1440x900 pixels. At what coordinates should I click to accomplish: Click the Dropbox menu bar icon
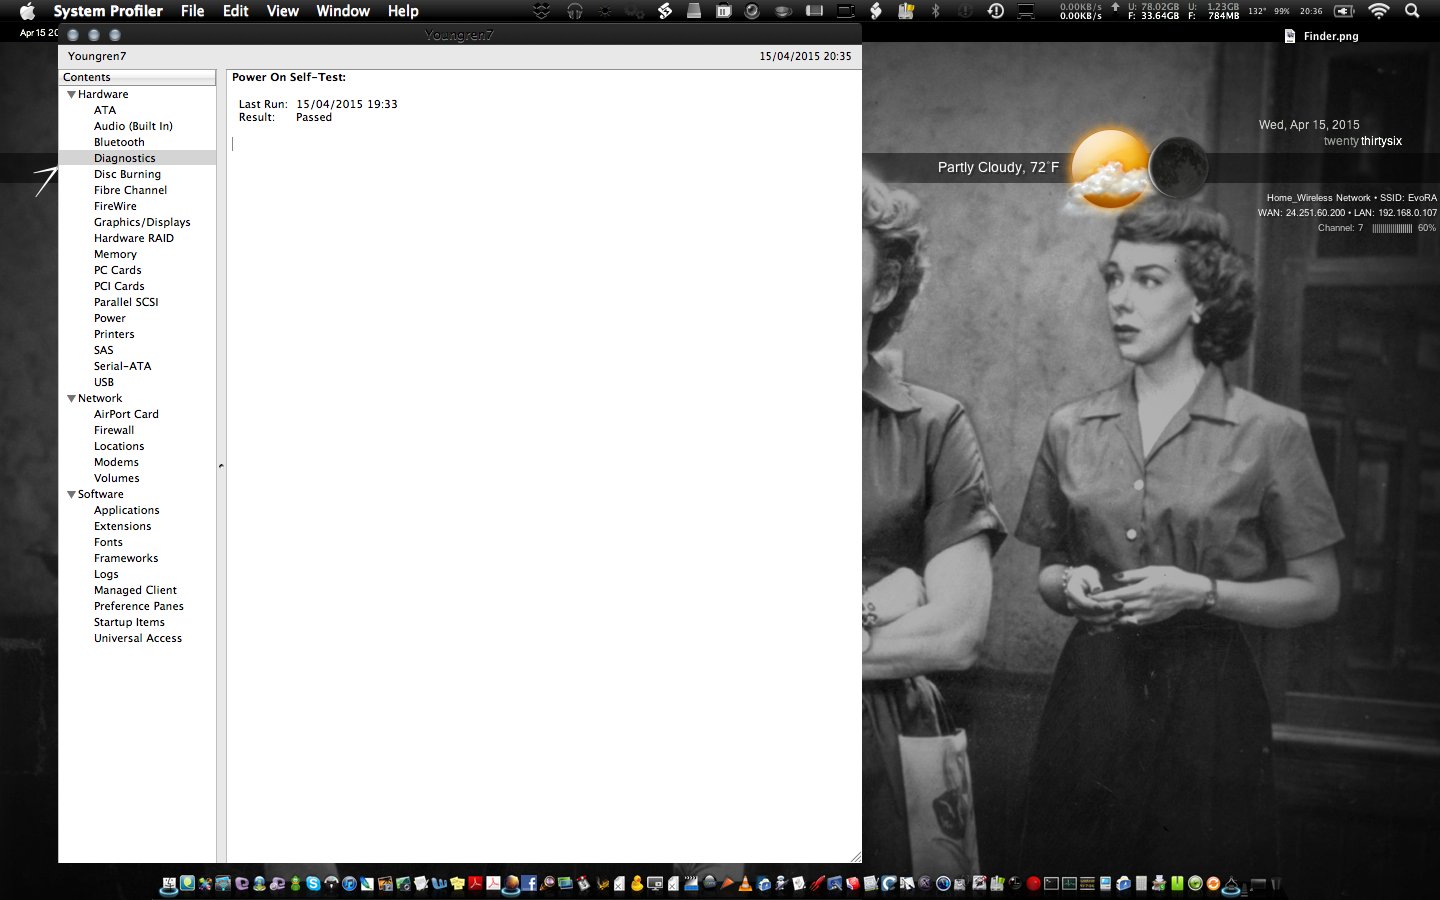click(x=541, y=11)
